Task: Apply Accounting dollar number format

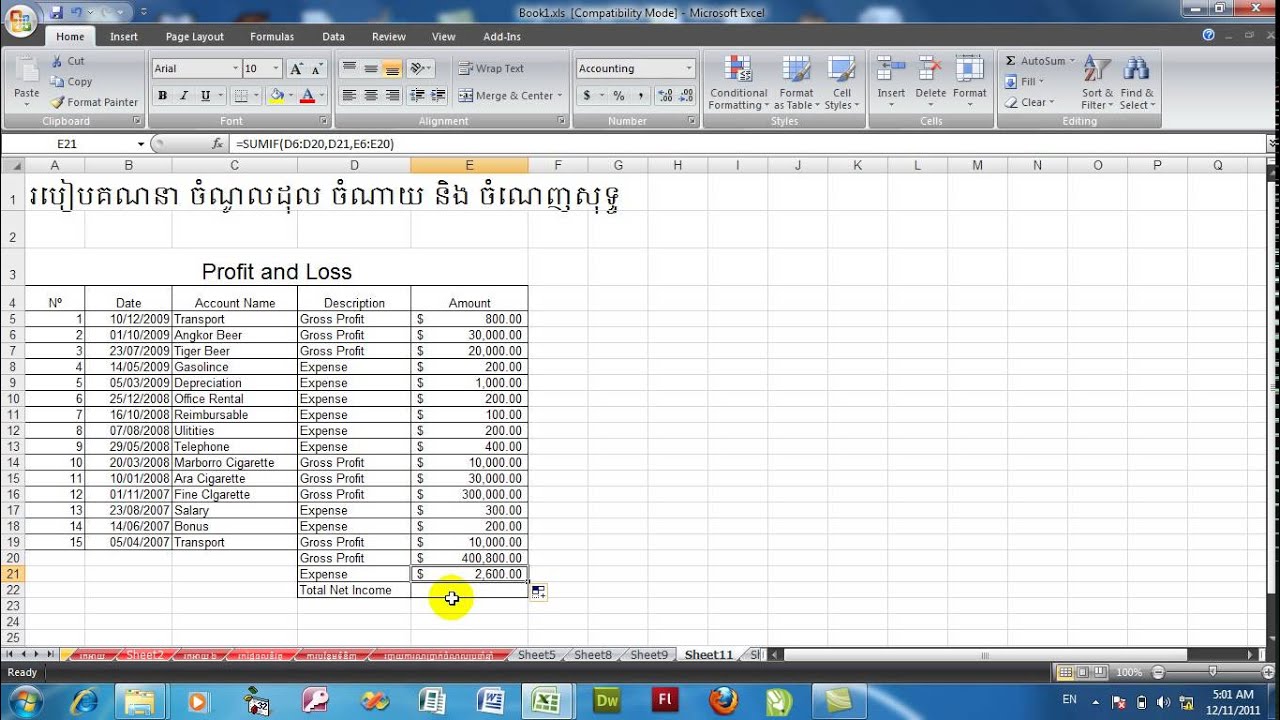Action: (587, 96)
